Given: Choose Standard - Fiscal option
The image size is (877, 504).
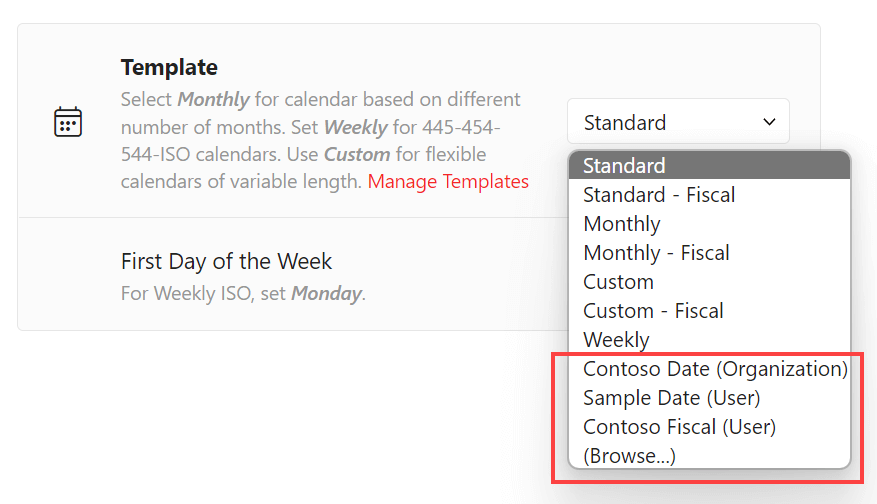Looking at the screenshot, I should (709, 195).
